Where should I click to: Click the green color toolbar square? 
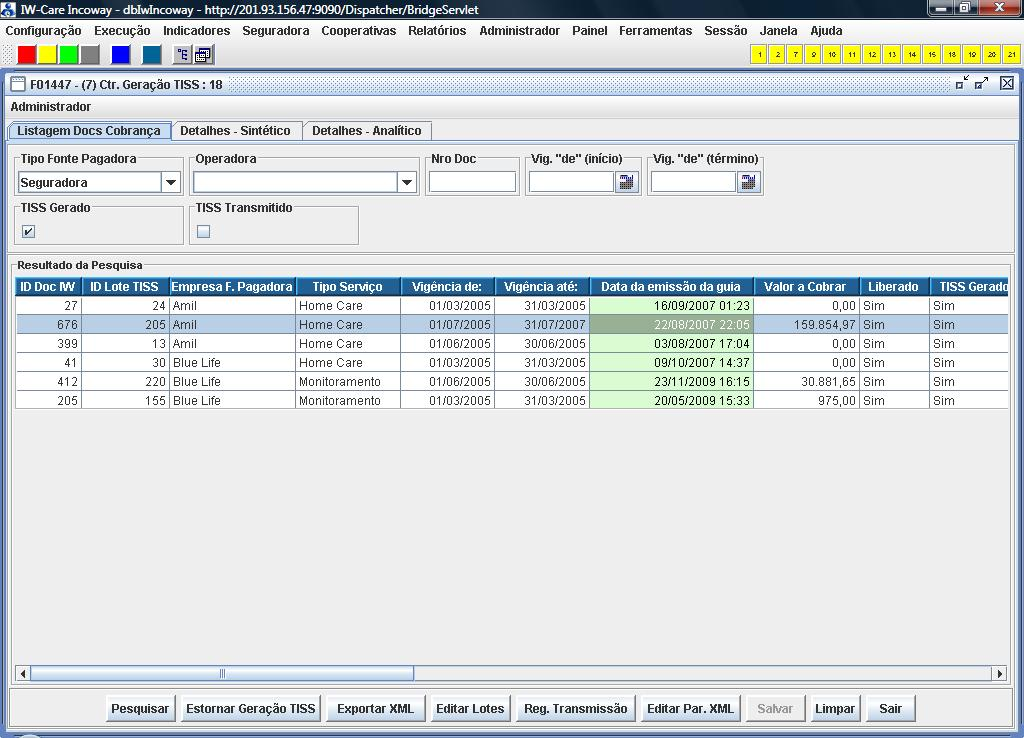click(x=69, y=55)
